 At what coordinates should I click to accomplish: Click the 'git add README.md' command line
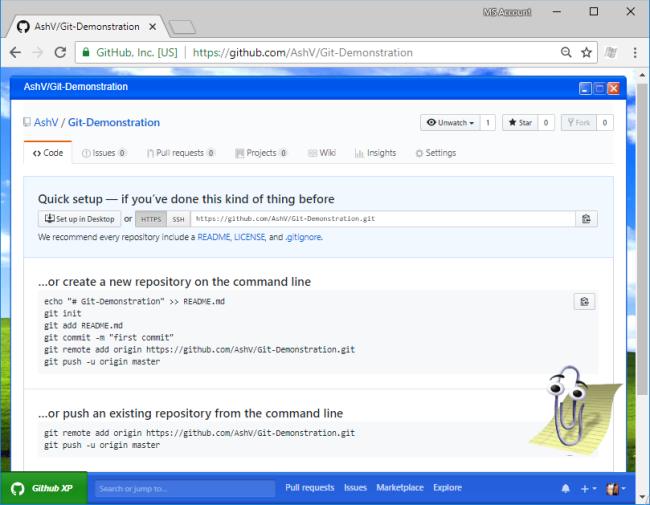[83, 325]
